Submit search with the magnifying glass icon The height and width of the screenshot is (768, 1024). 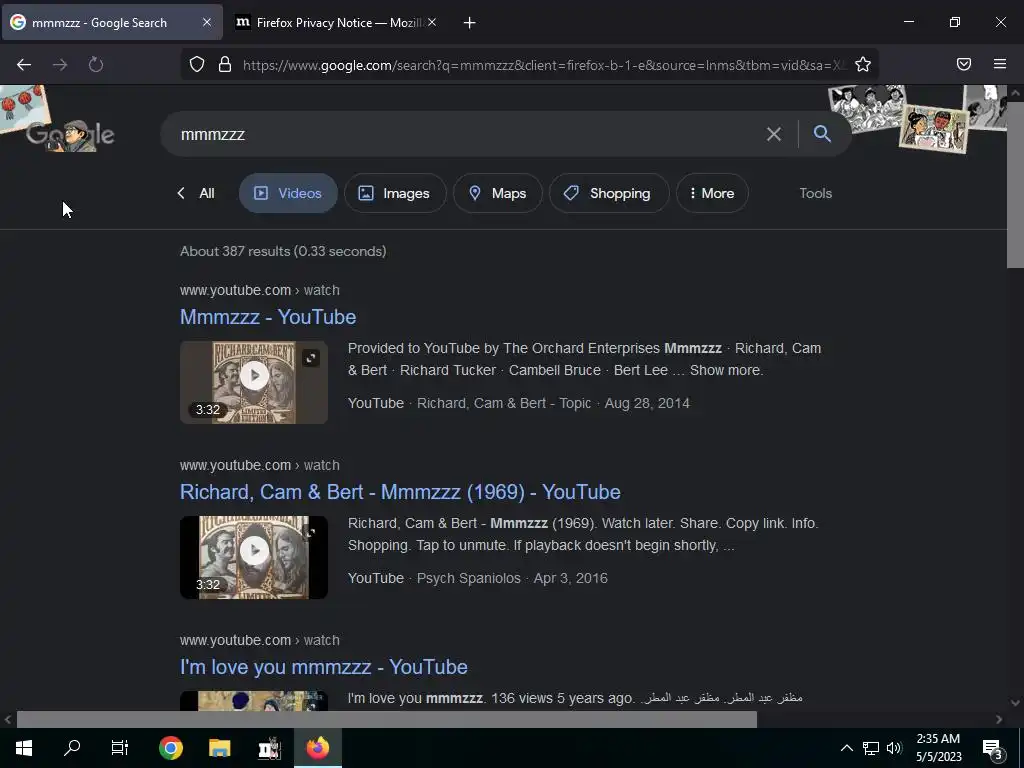(822, 134)
